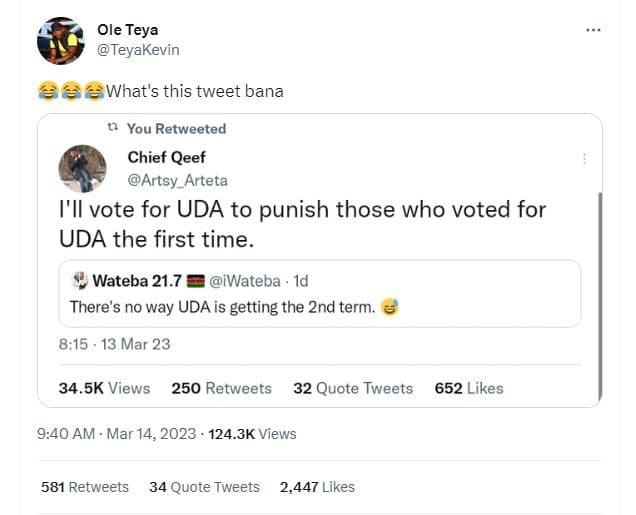Click the vertical dots on the quoted tweet

[x=584, y=158]
